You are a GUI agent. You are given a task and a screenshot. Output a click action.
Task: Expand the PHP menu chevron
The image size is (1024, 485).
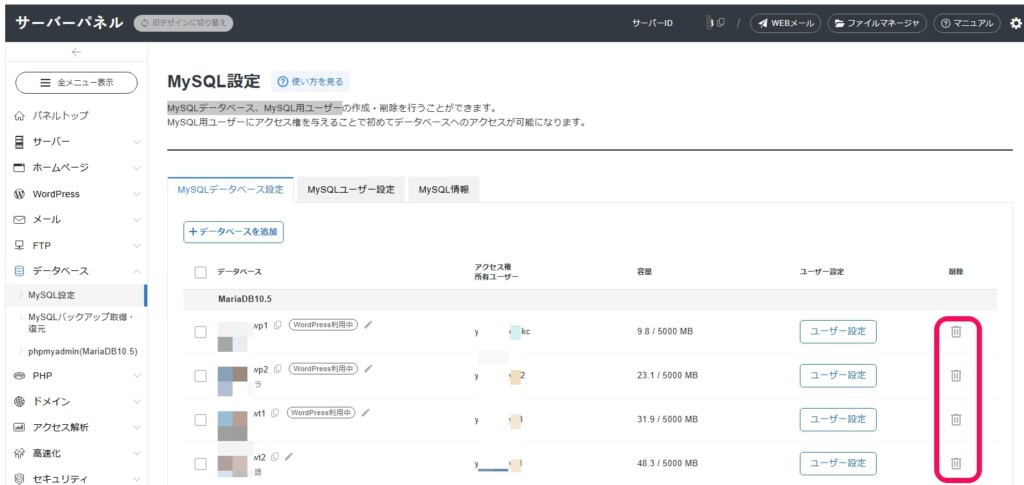coord(136,375)
